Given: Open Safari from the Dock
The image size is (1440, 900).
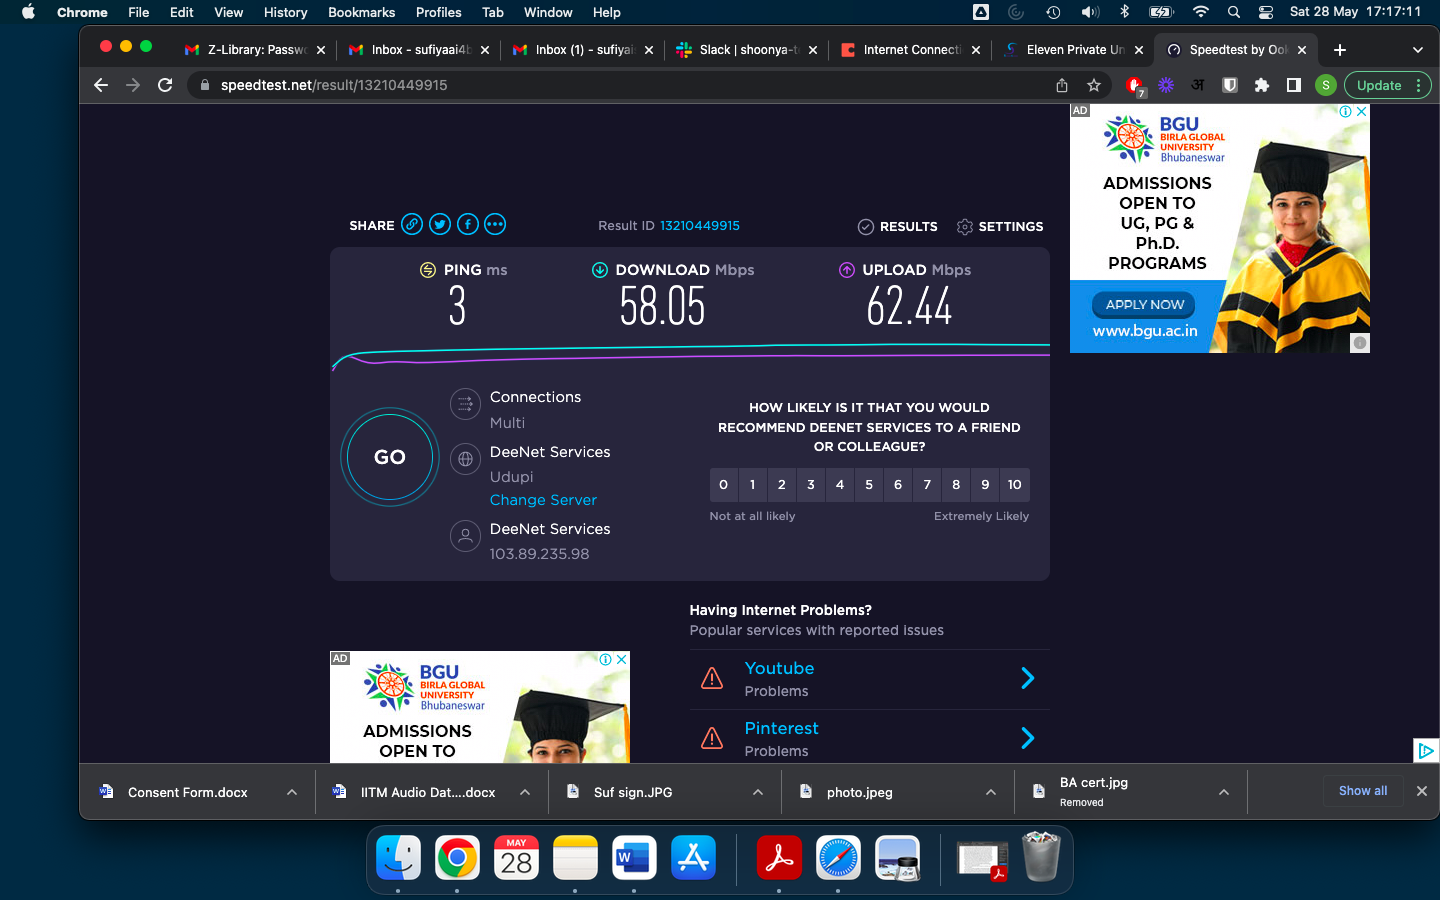Looking at the screenshot, I should 838,858.
